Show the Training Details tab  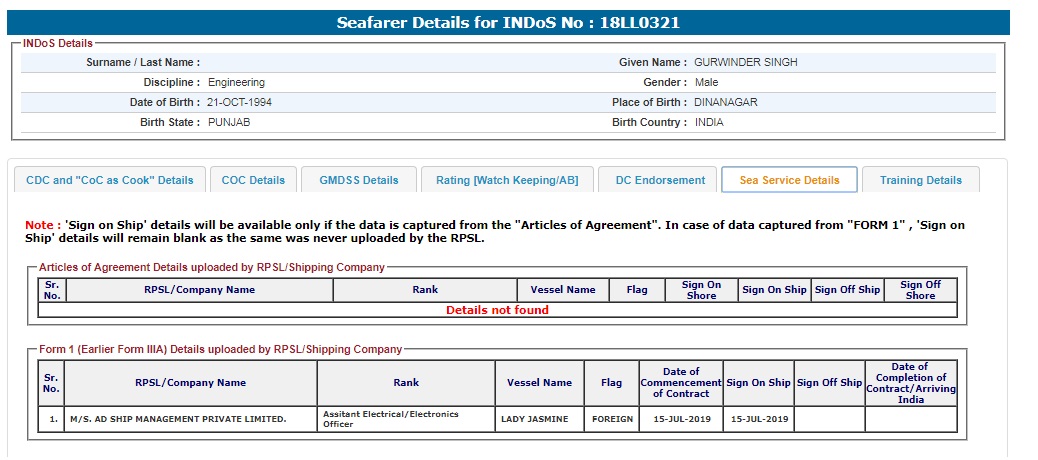(920, 180)
